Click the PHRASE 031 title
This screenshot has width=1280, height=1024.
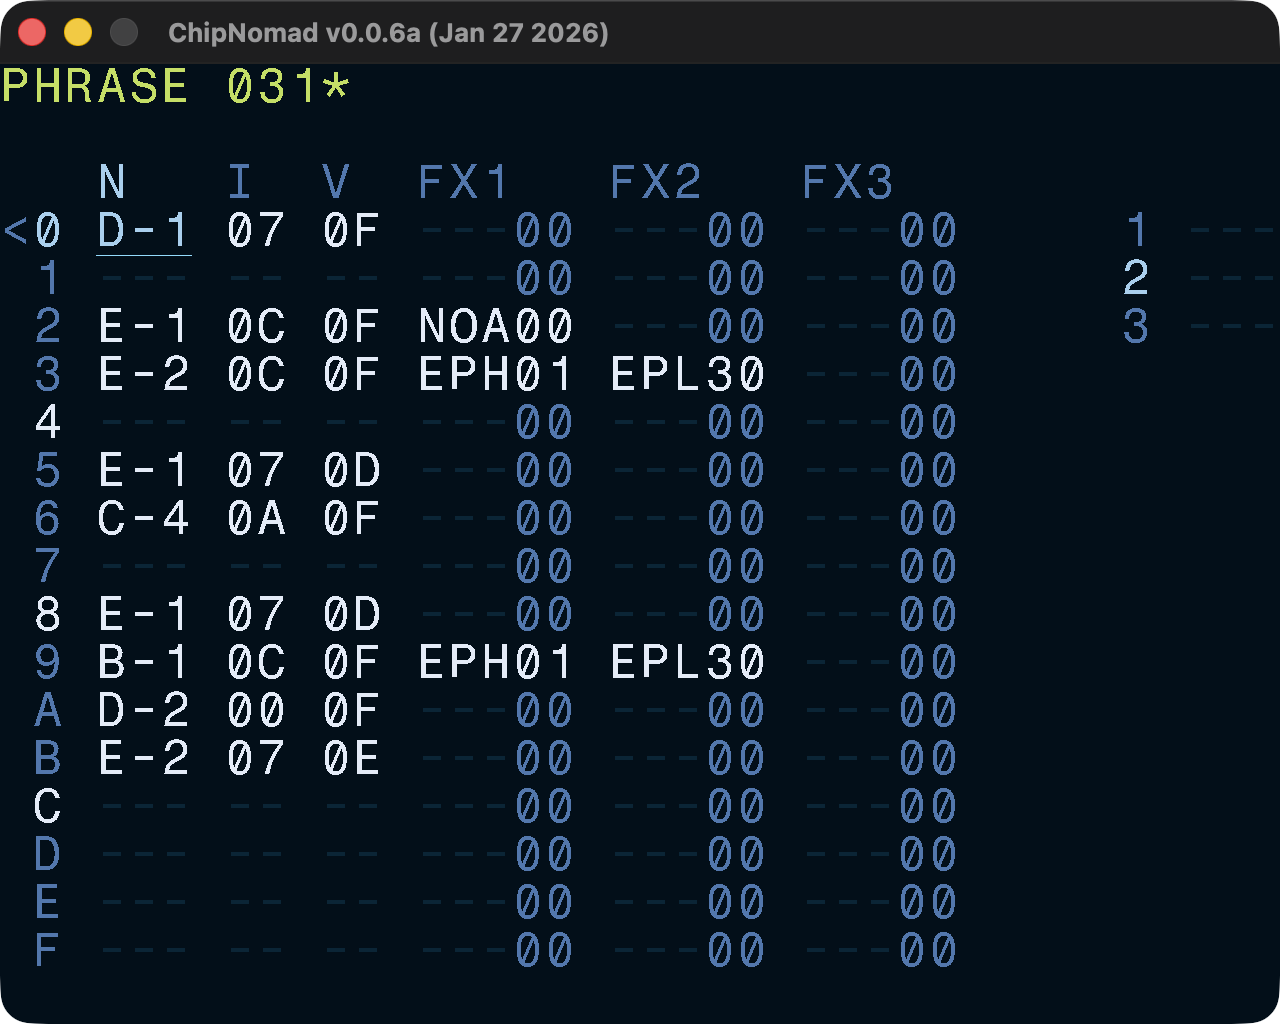175,87
